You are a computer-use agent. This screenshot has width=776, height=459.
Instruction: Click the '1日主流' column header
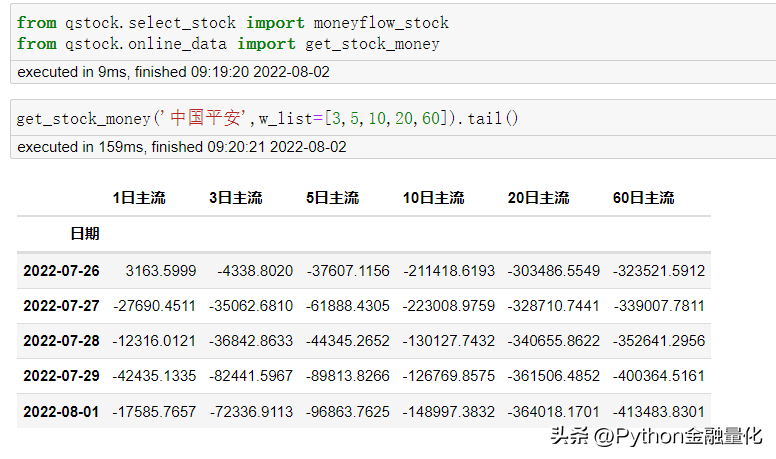click(139, 198)
